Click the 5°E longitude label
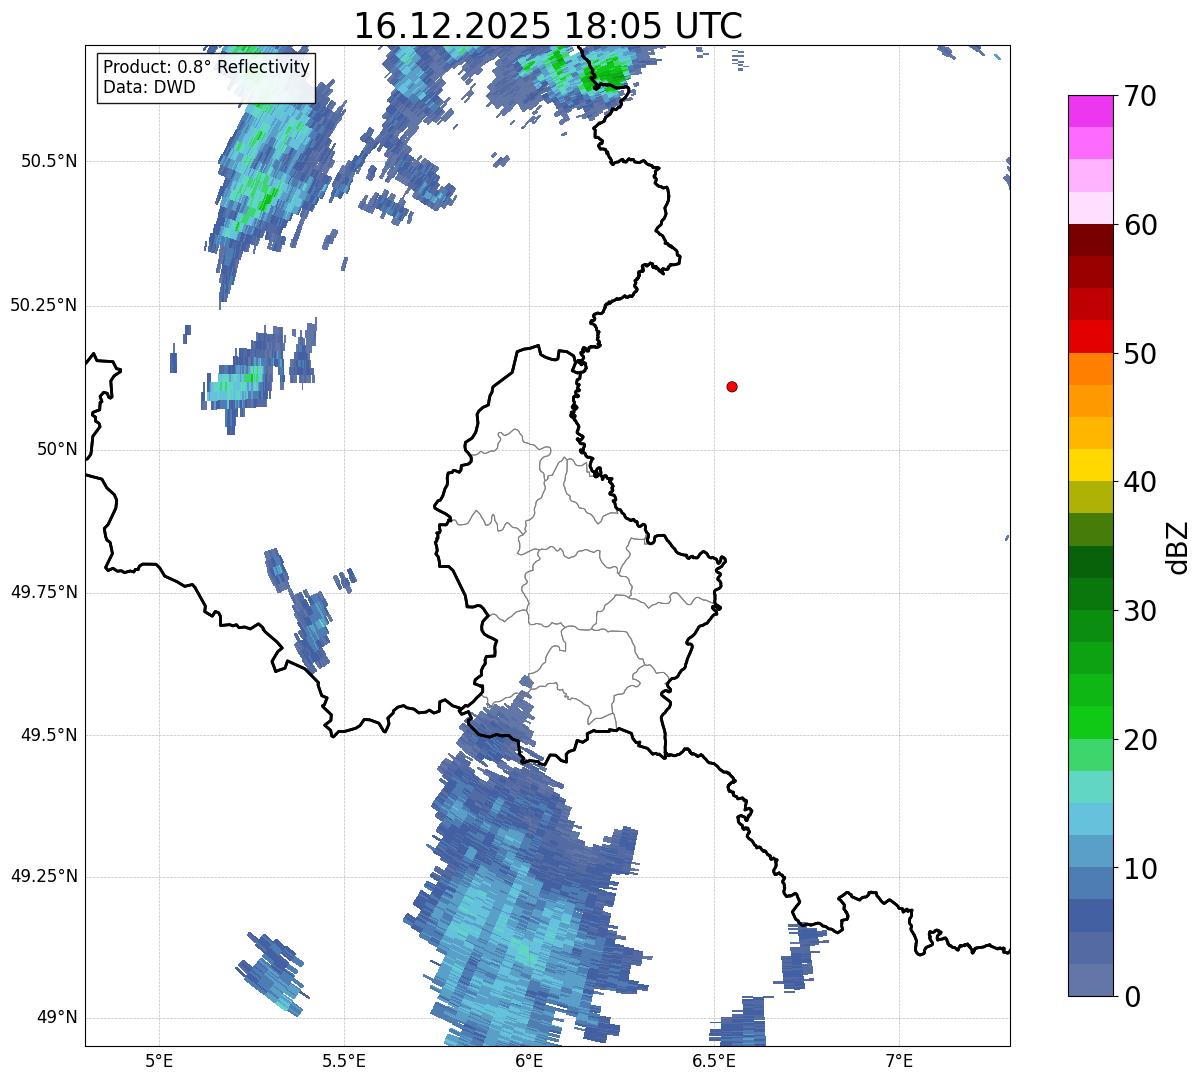Image resolution: width=1202 pixels, height=1081 pixels. pos(159,1060)
